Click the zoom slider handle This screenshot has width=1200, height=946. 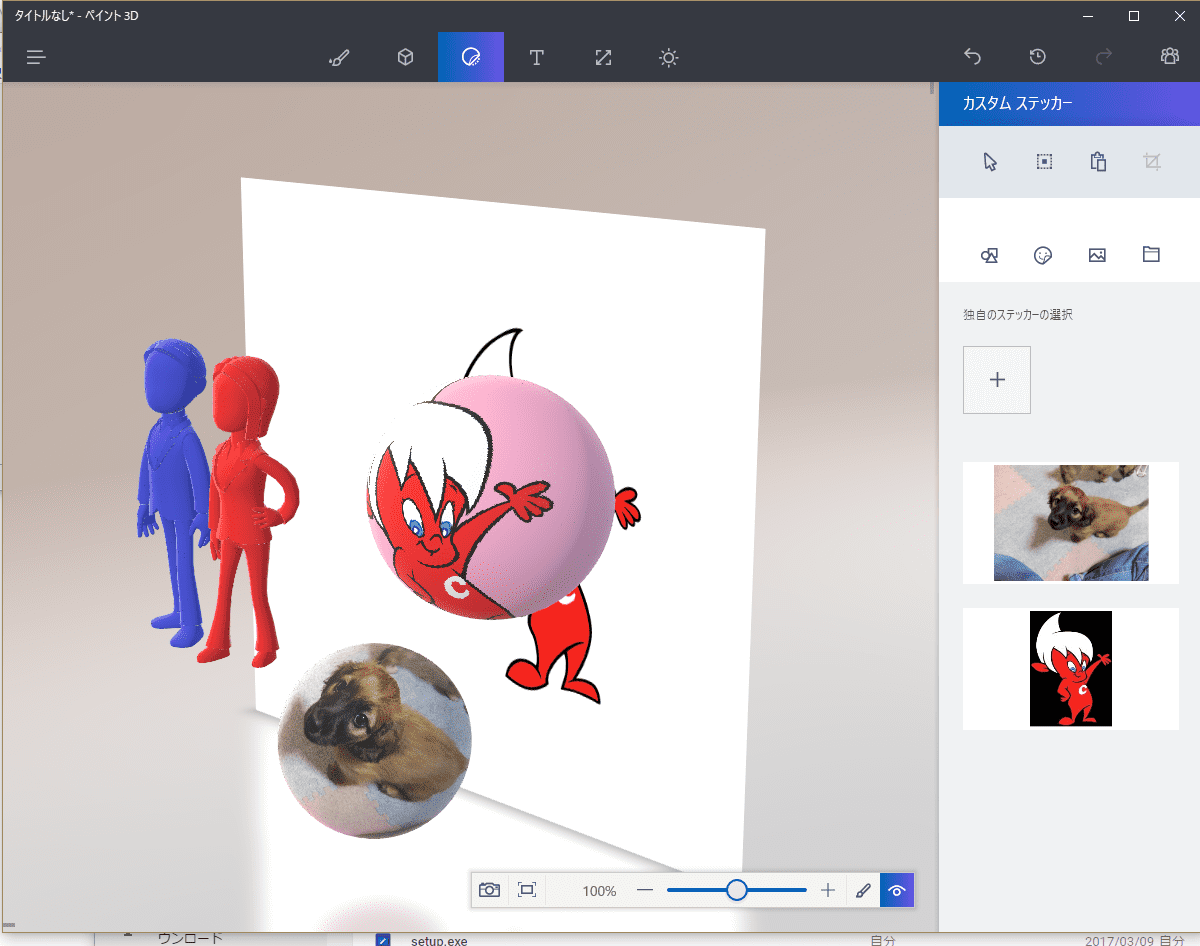pyautogui.click(x=737, y=890)
